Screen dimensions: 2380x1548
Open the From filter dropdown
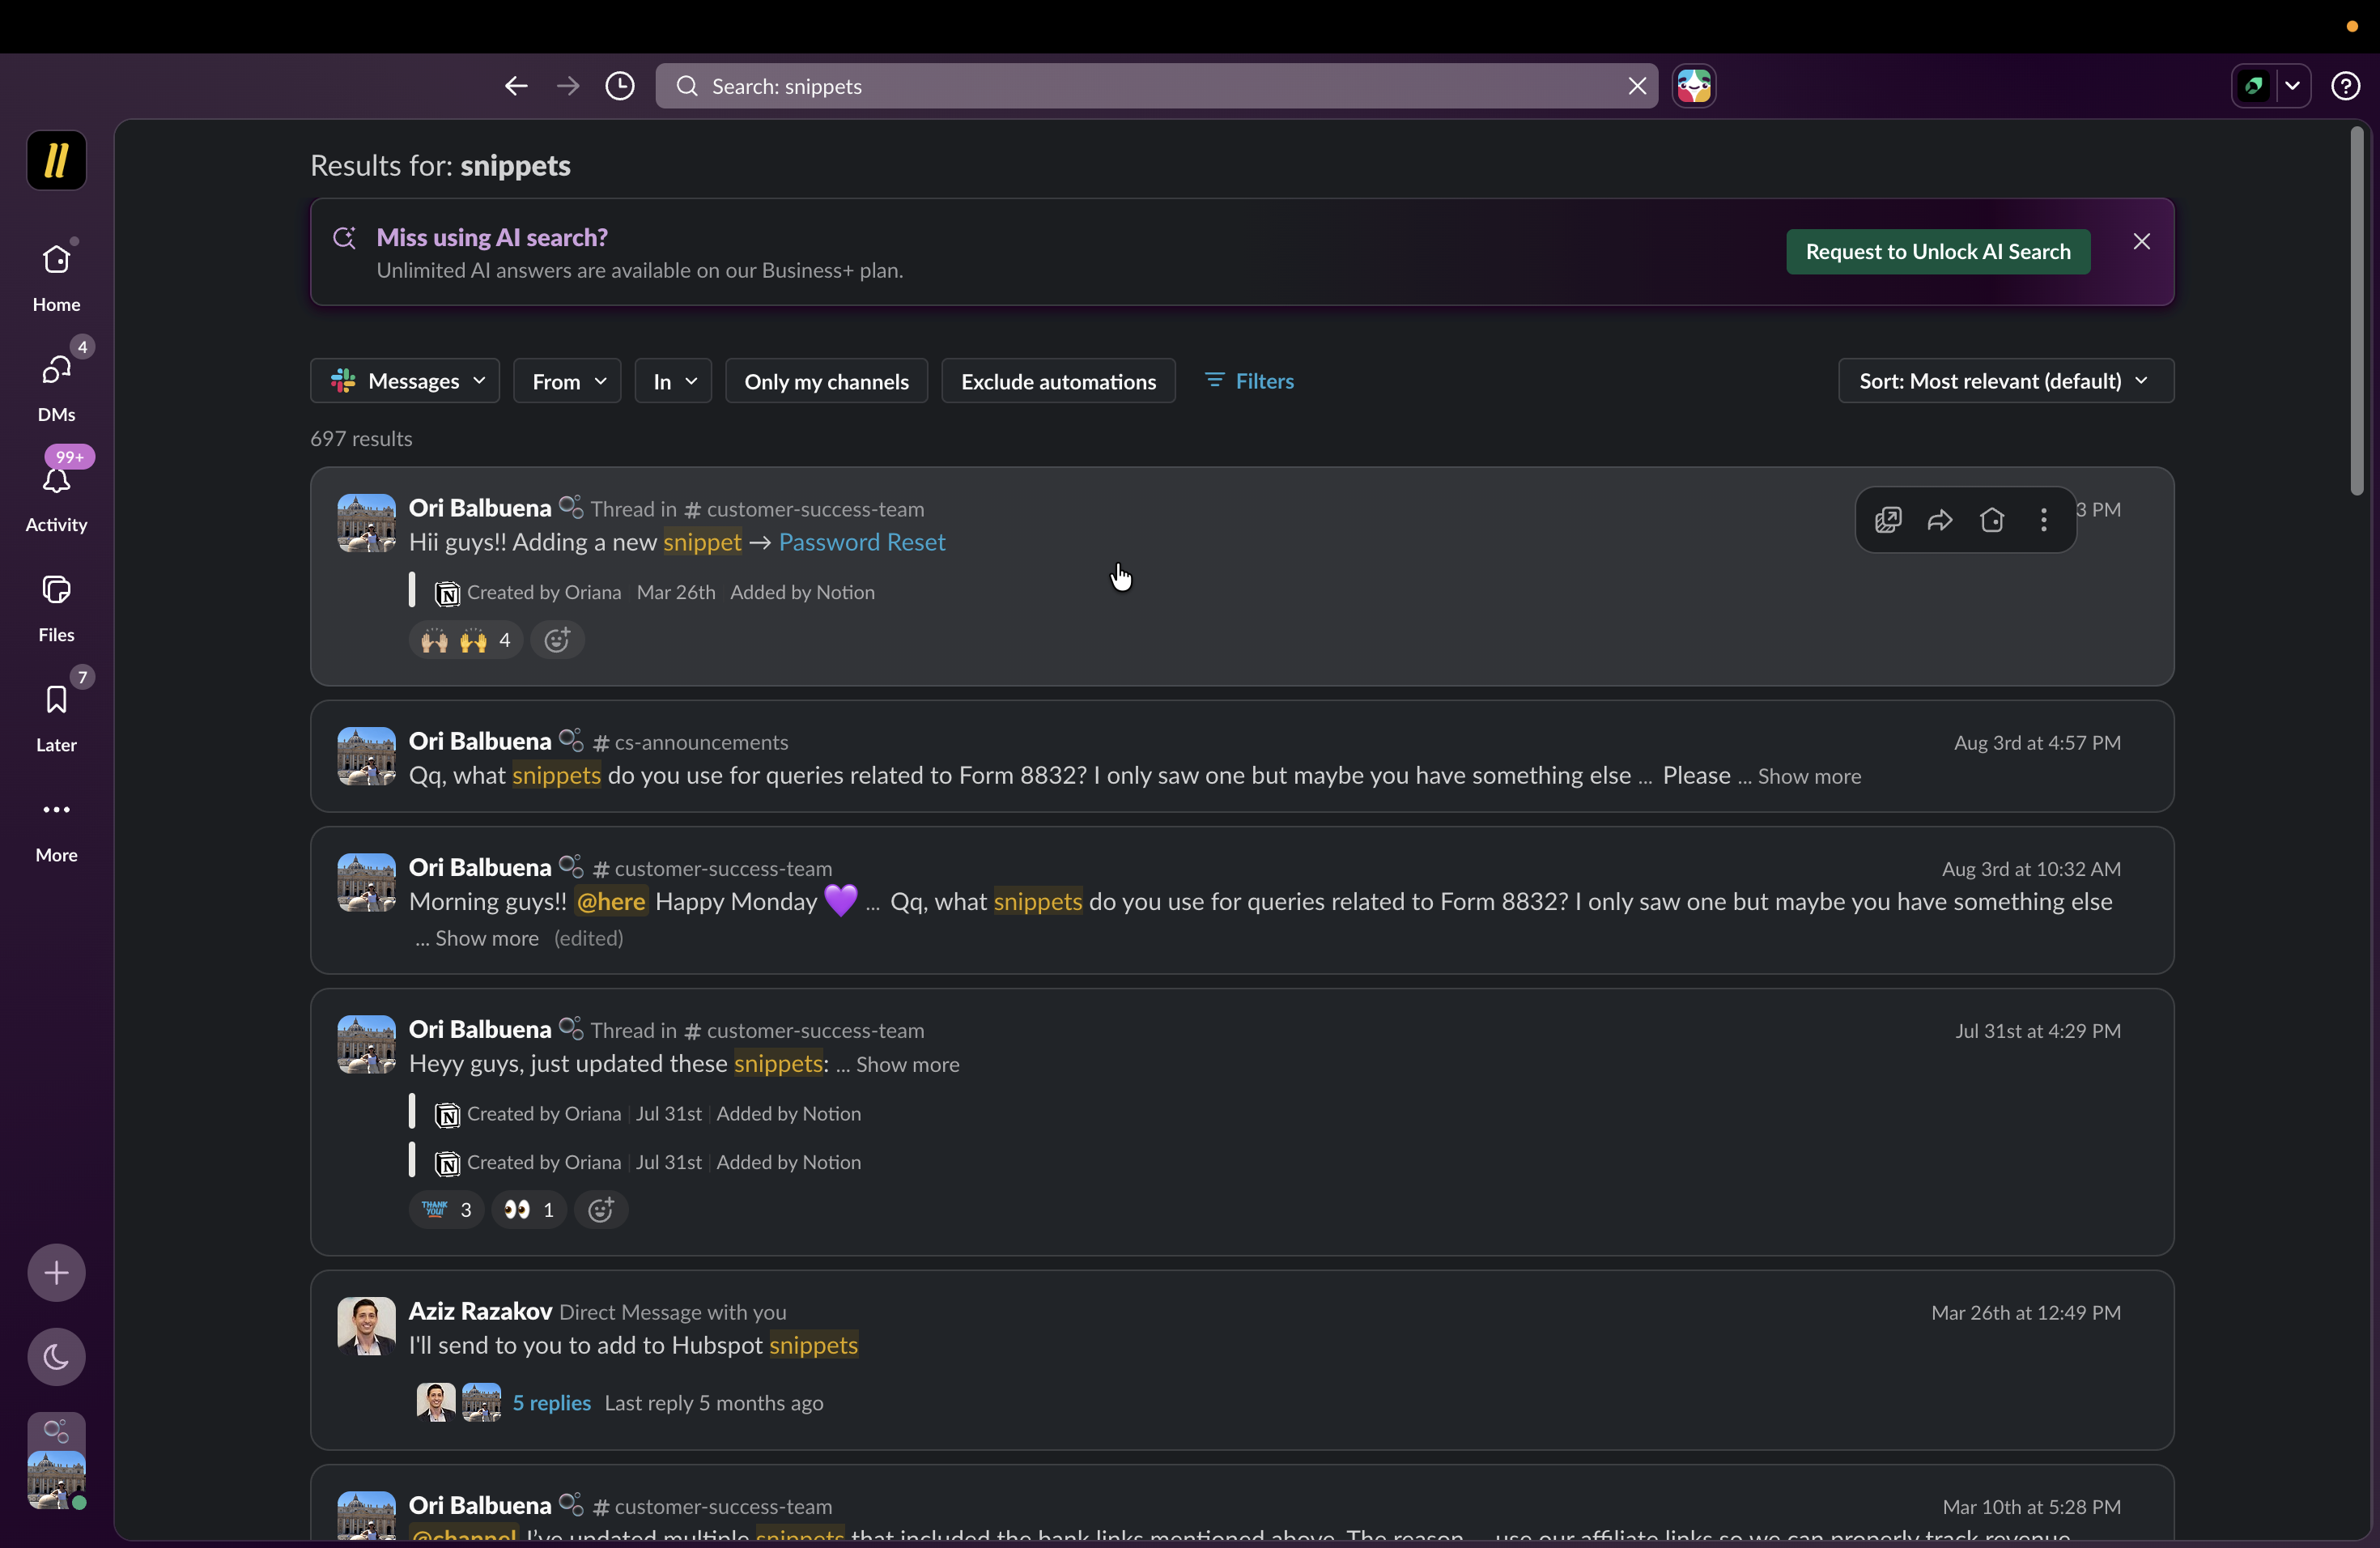(x=567, y=381)
